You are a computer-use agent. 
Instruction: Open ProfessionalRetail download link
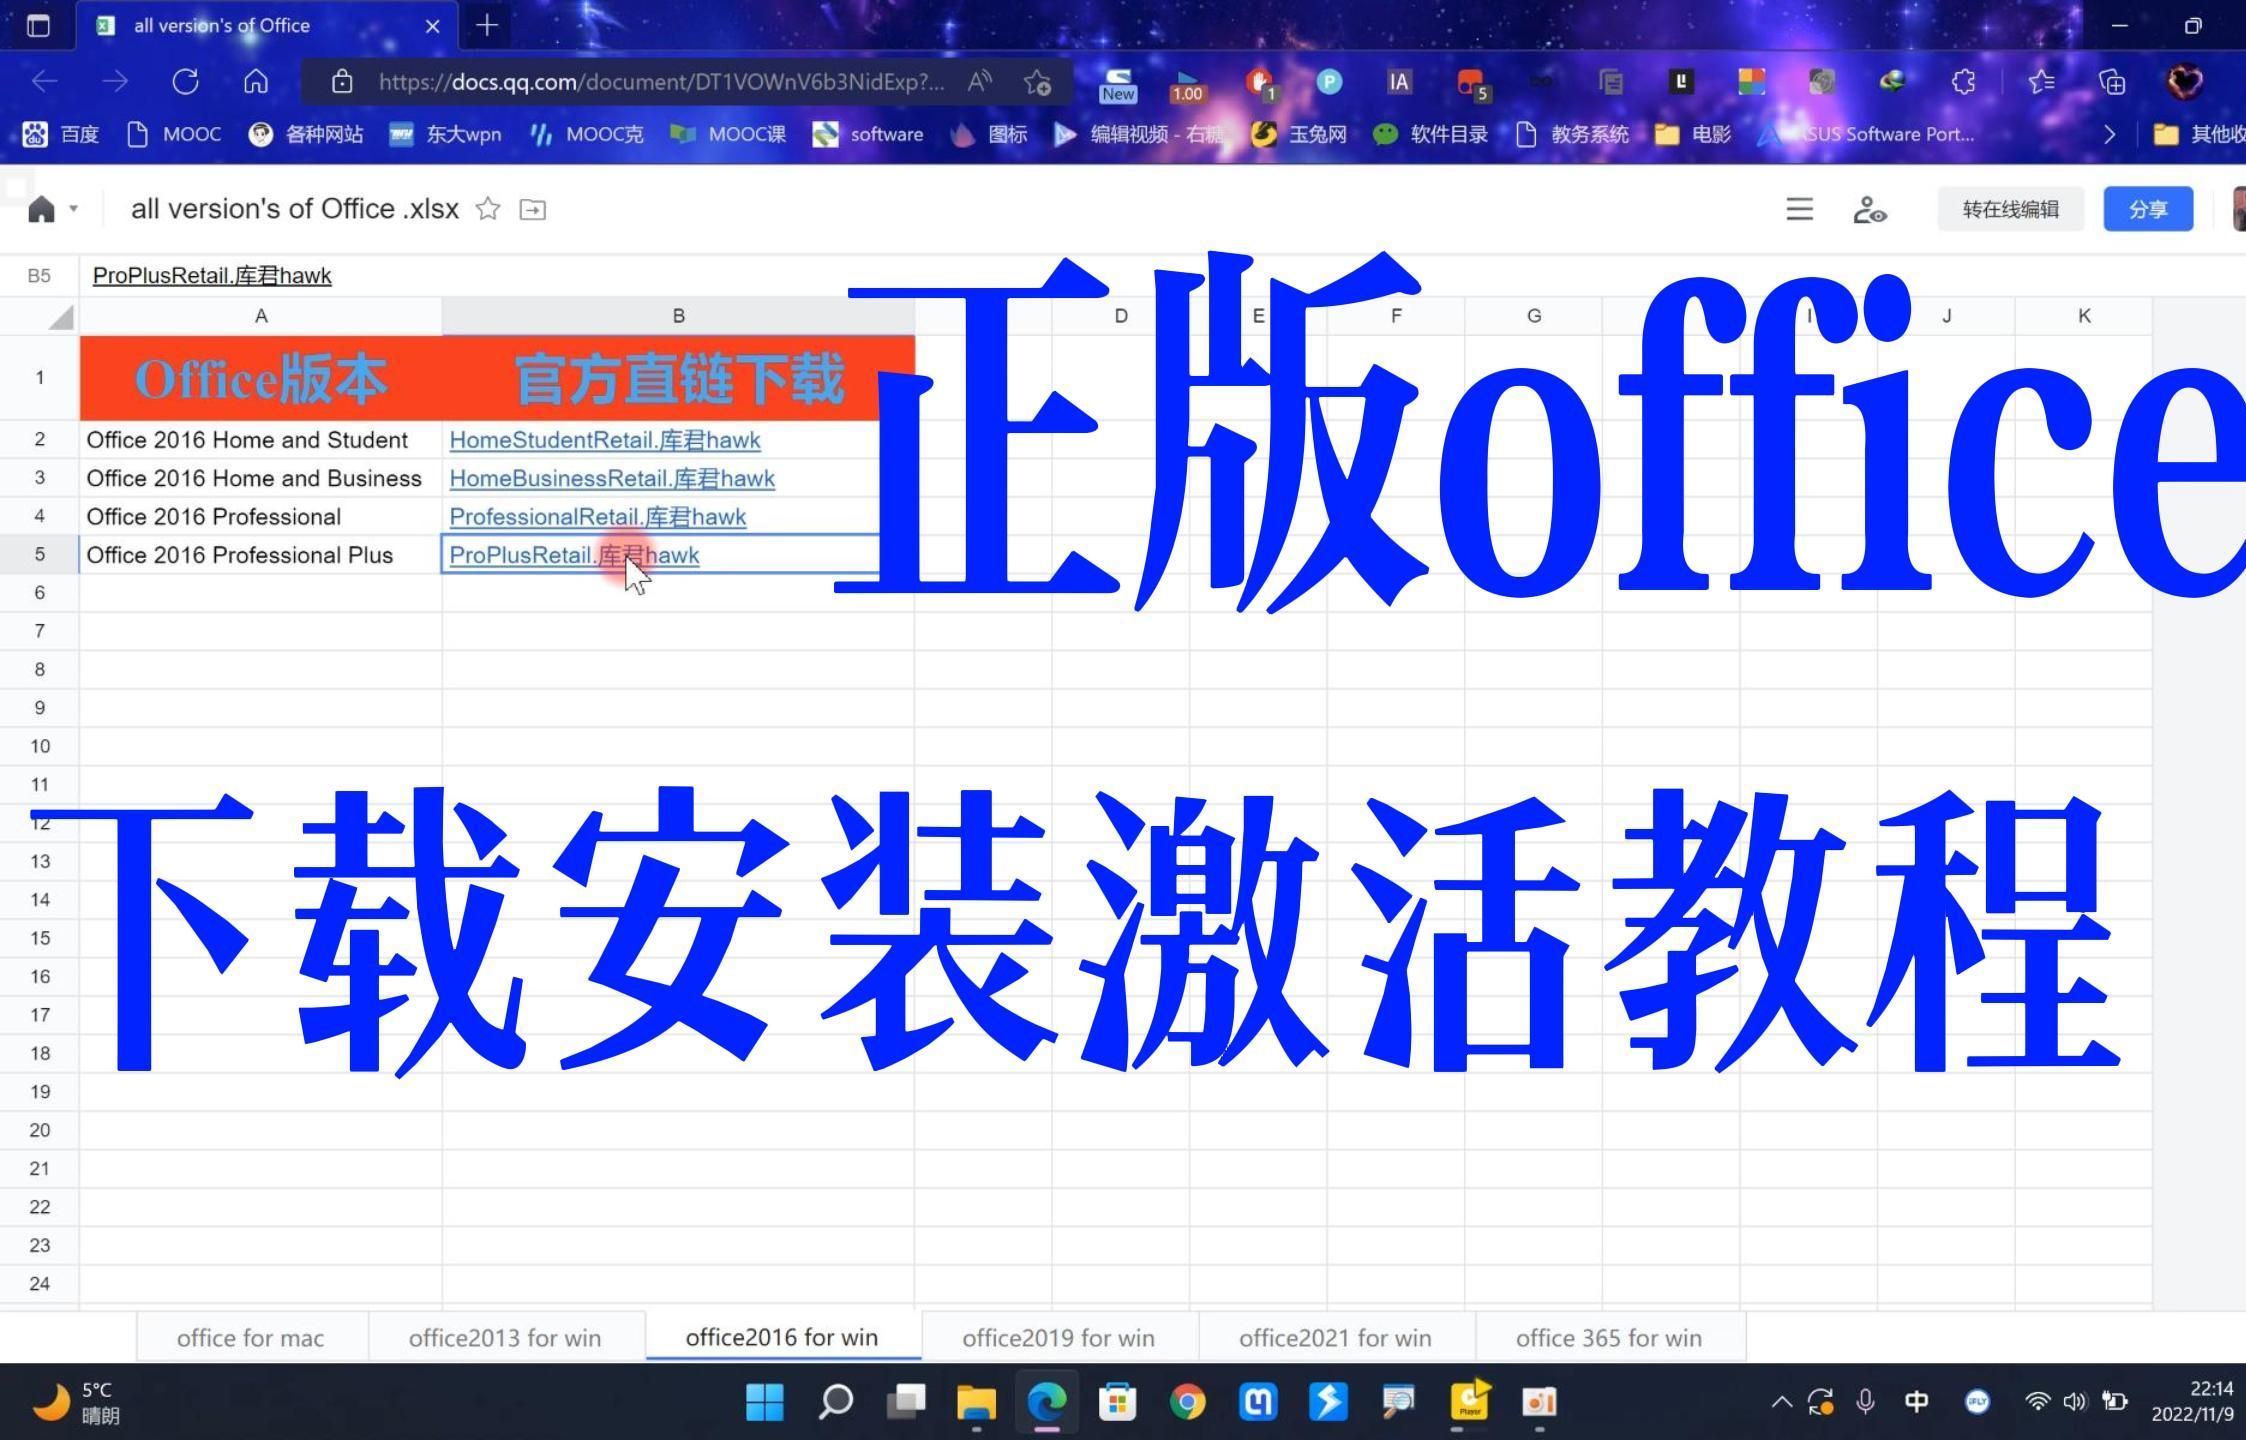598,517
